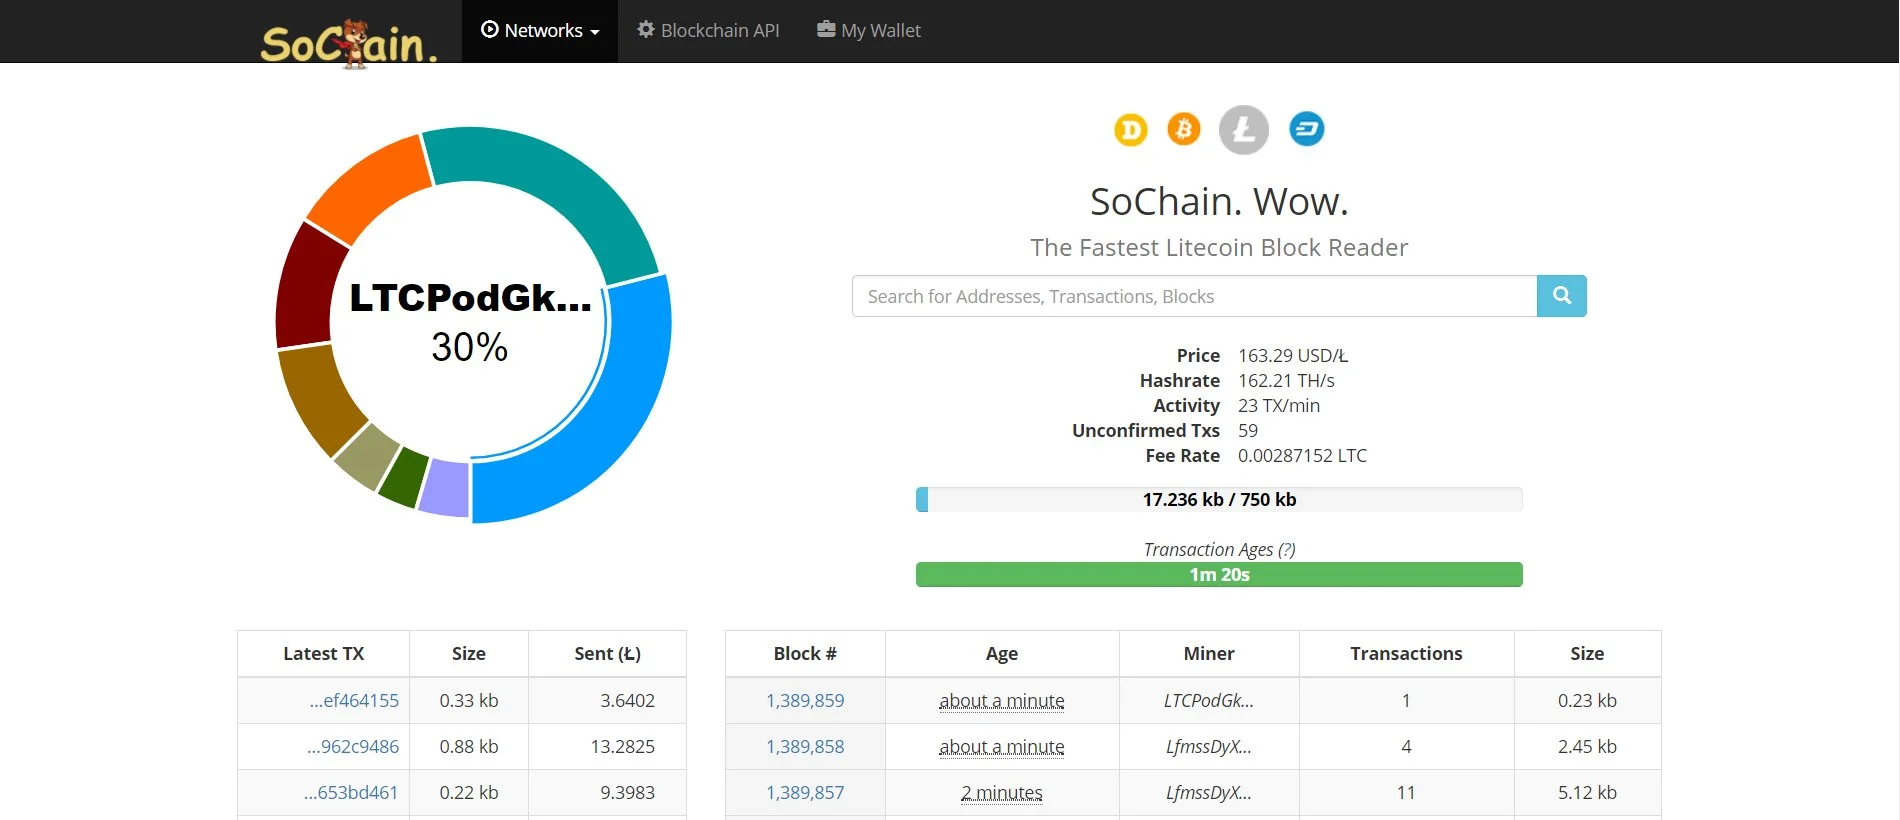Screen dimensions: 1900x820
Task: Select the Dash network icon
Action: [x=1306, y=129]
